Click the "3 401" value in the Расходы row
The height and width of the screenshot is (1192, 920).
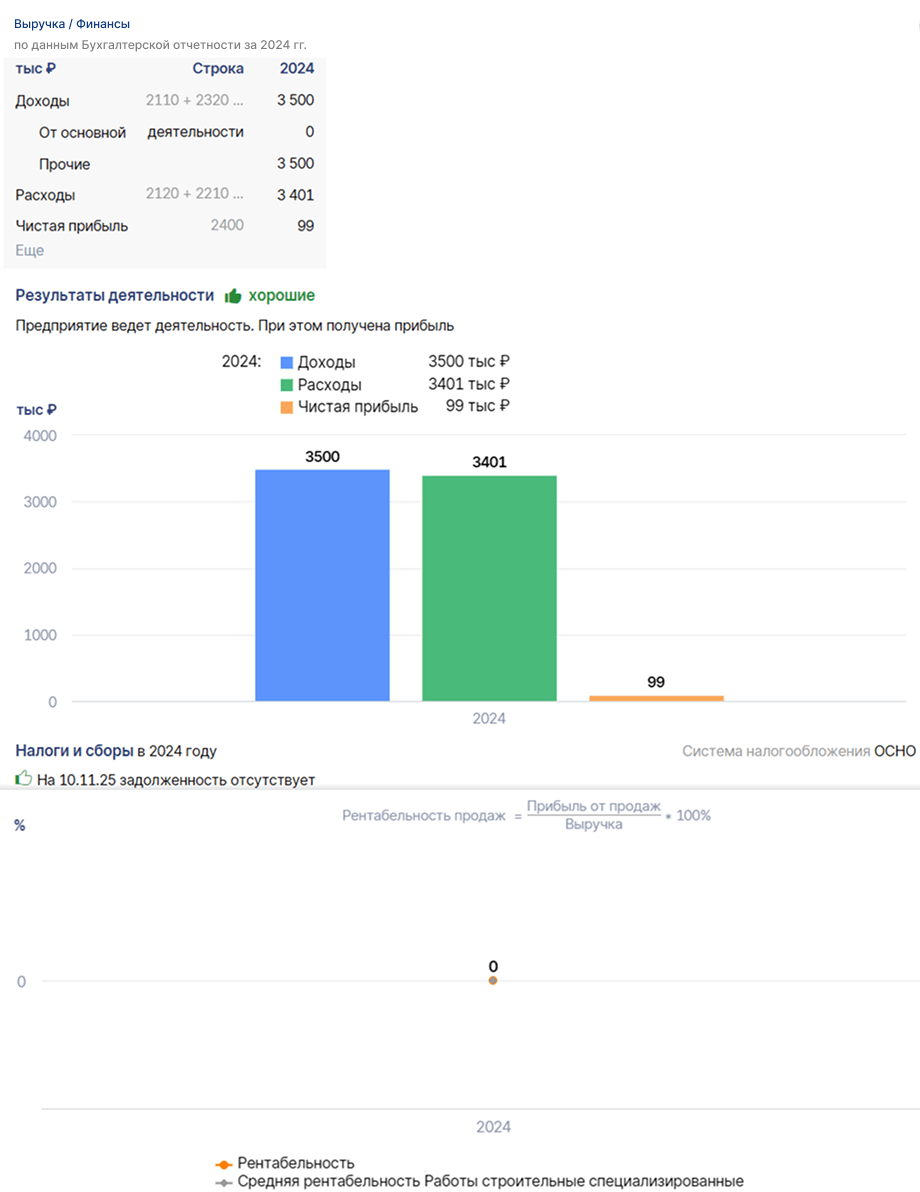point(296,195)
